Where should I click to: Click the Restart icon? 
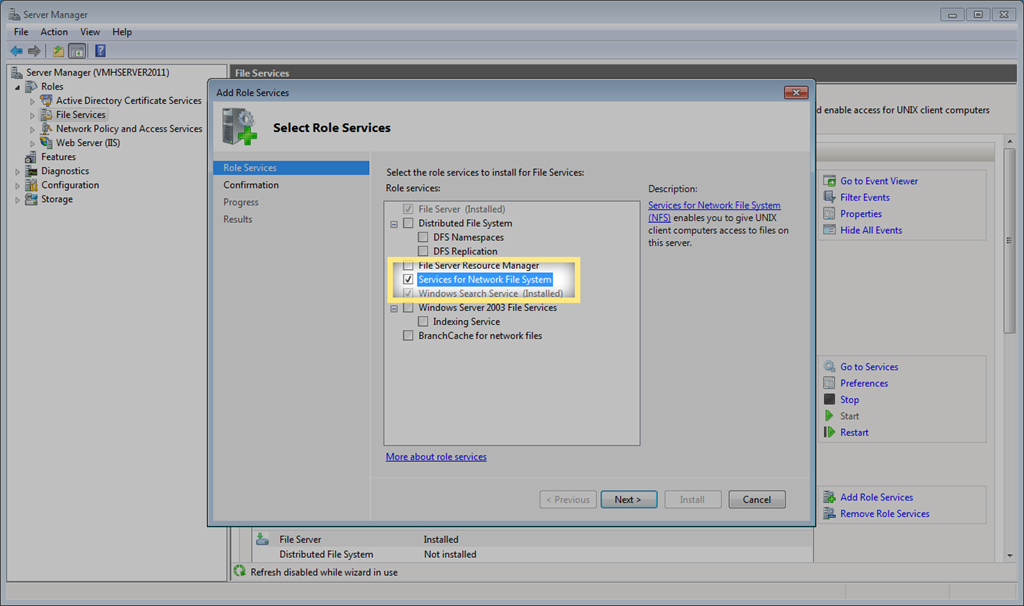click(829, 432)
